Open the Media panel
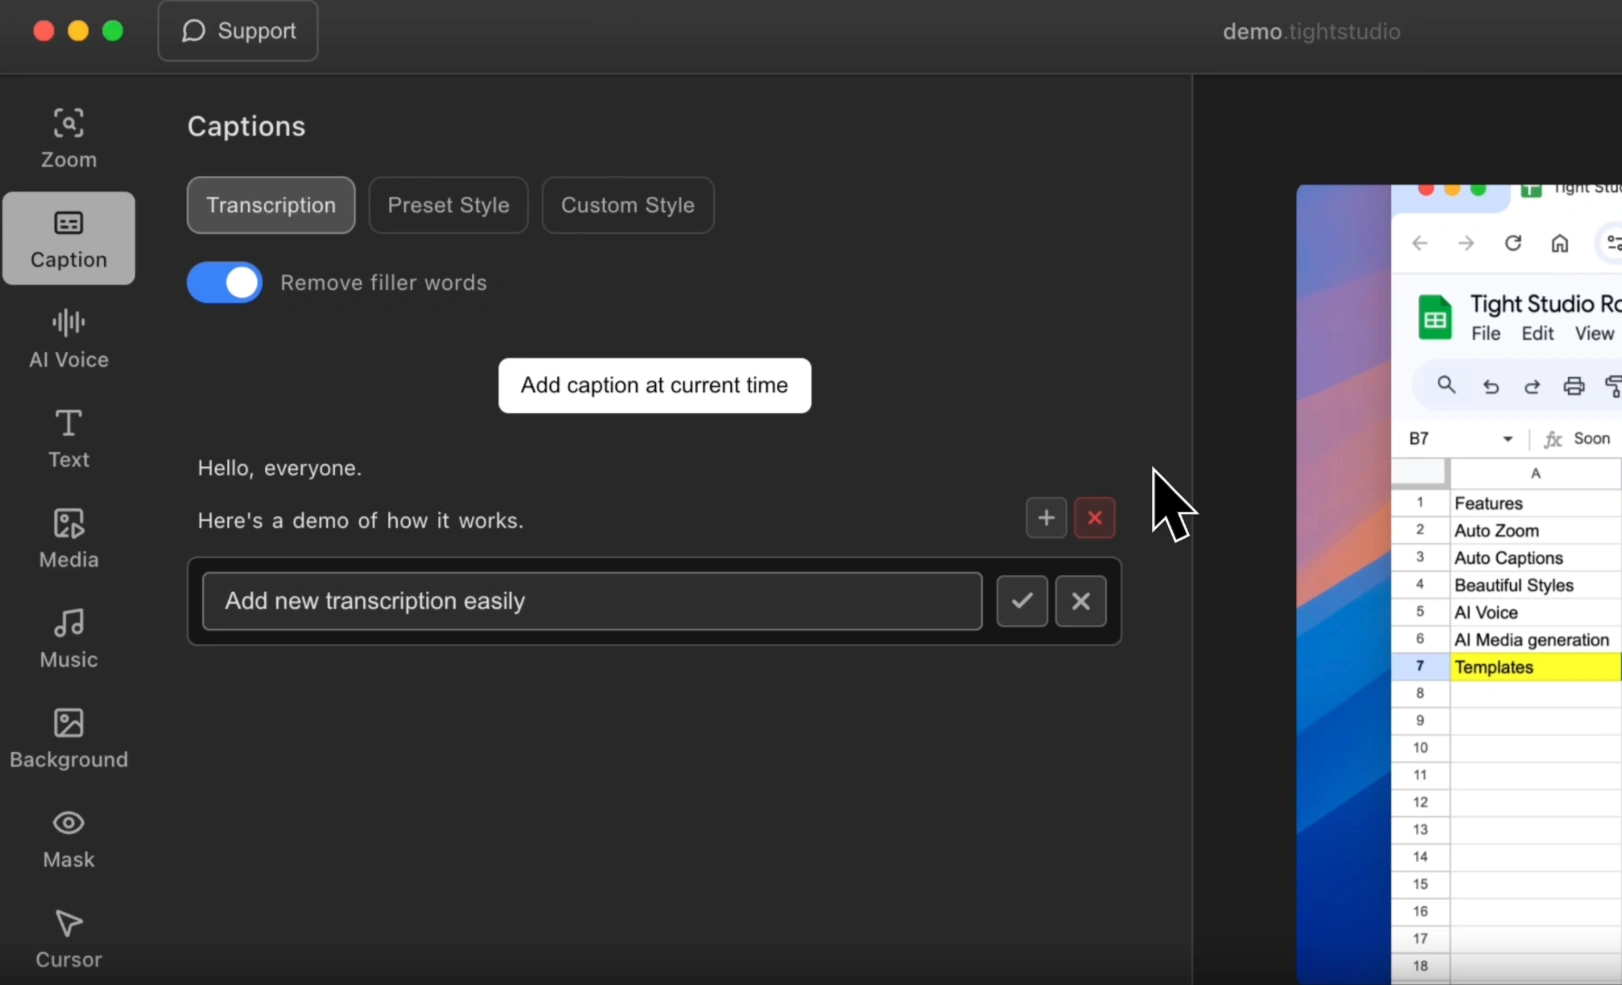Image resolution: width=1622 pixels, height=985 pixels. point(68,538)
